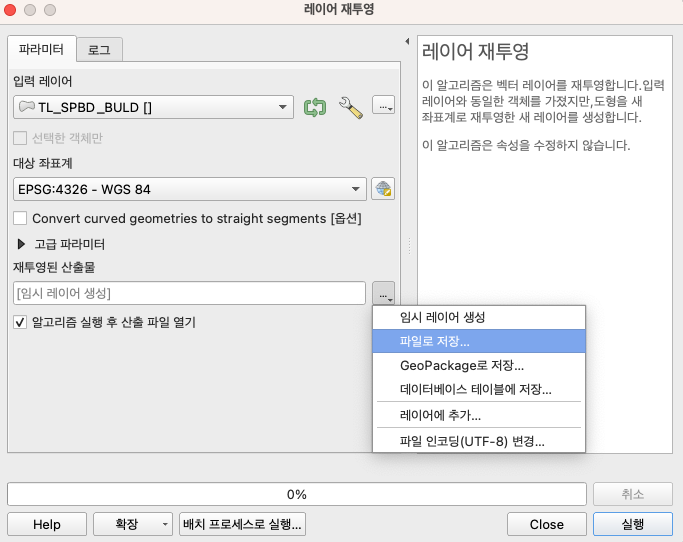The width and height of the screenshot is (683, 542).
Task: Click the 배치 프로세스로 실행... button
Action: pos(242,524)
